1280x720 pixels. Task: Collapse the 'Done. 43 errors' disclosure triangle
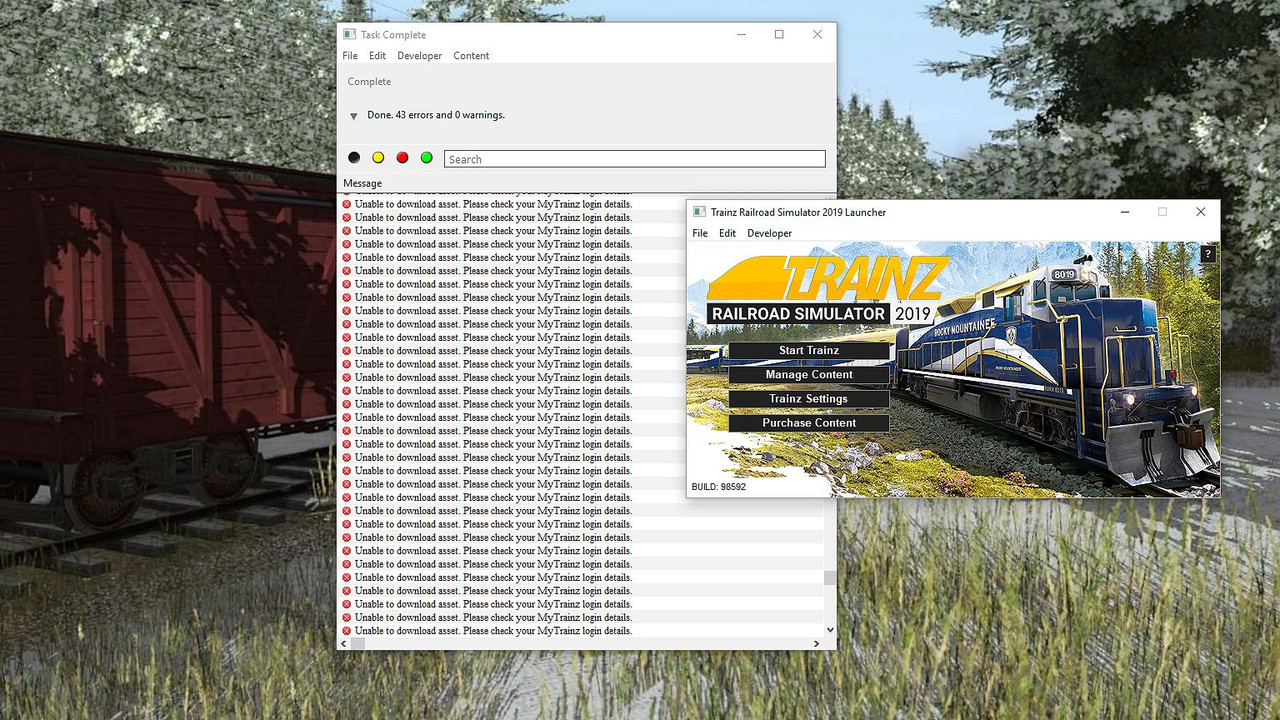point(354,116)
